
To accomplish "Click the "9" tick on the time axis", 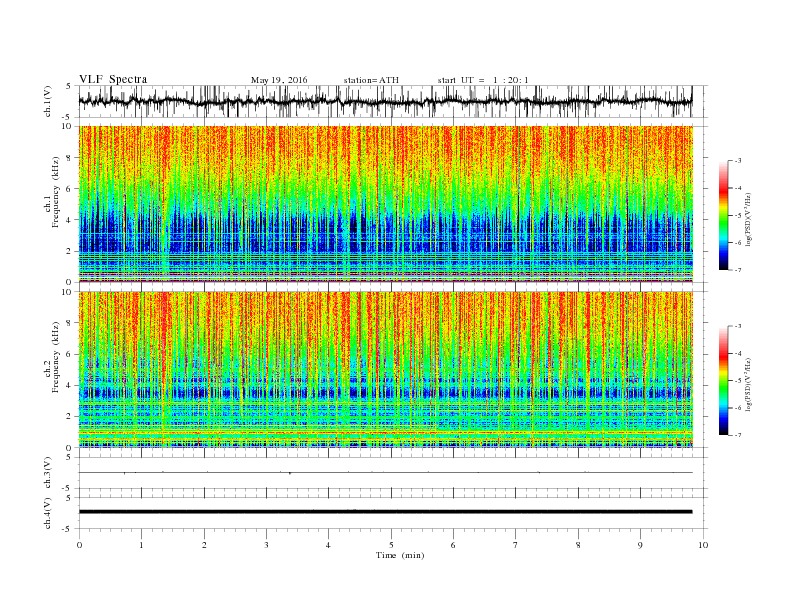I will pyautogui.click(x=640, y=545).
